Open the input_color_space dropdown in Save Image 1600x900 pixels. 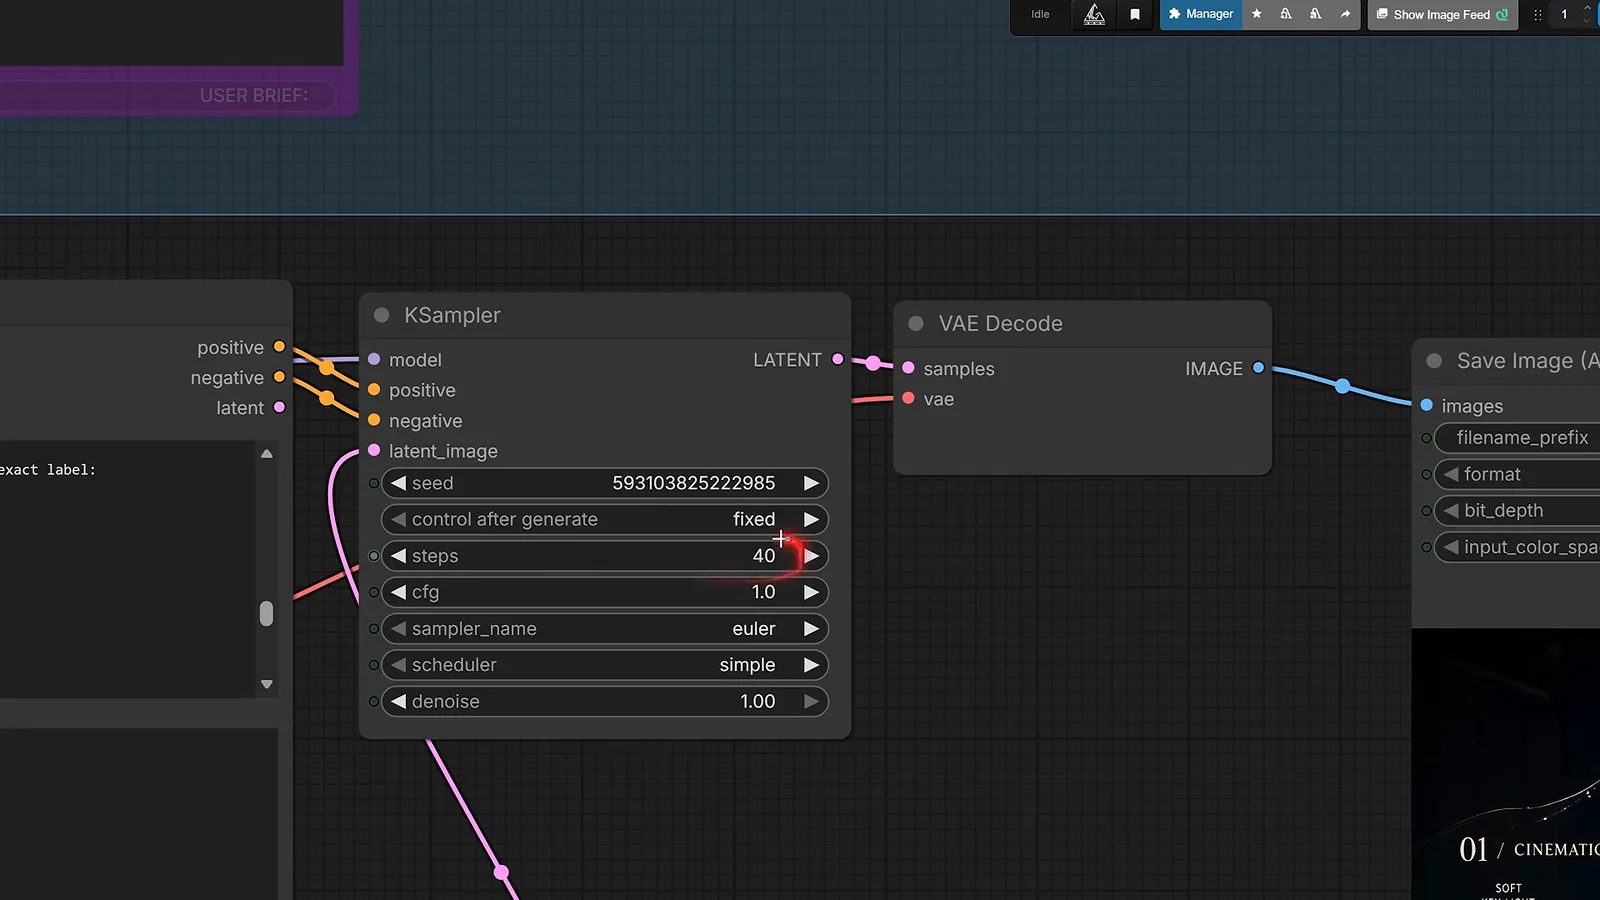(1517, 547)
